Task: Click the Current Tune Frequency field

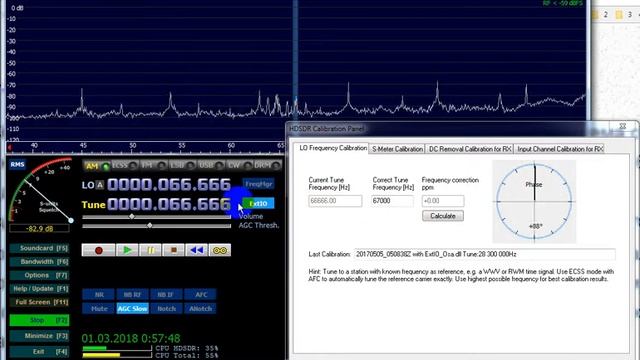Action: (x=335, y=201)
